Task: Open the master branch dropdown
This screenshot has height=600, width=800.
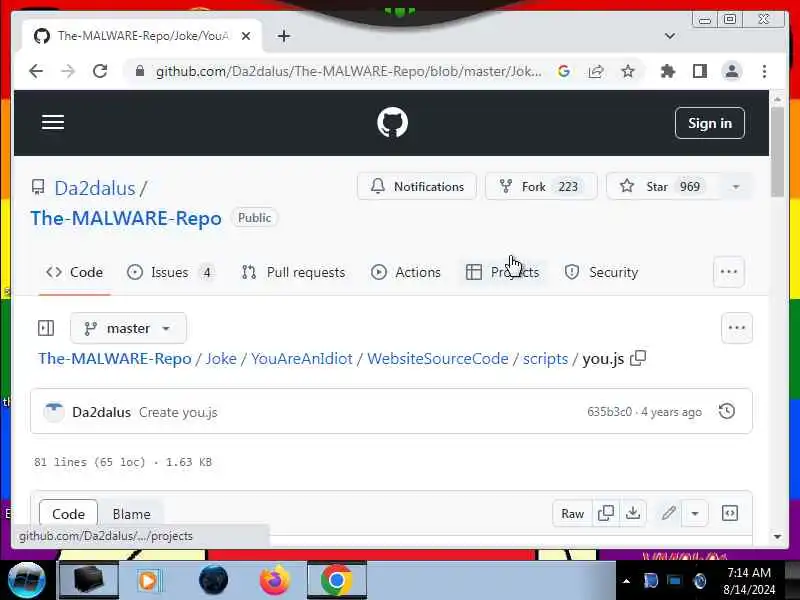Action: click(x=128, y=328)
